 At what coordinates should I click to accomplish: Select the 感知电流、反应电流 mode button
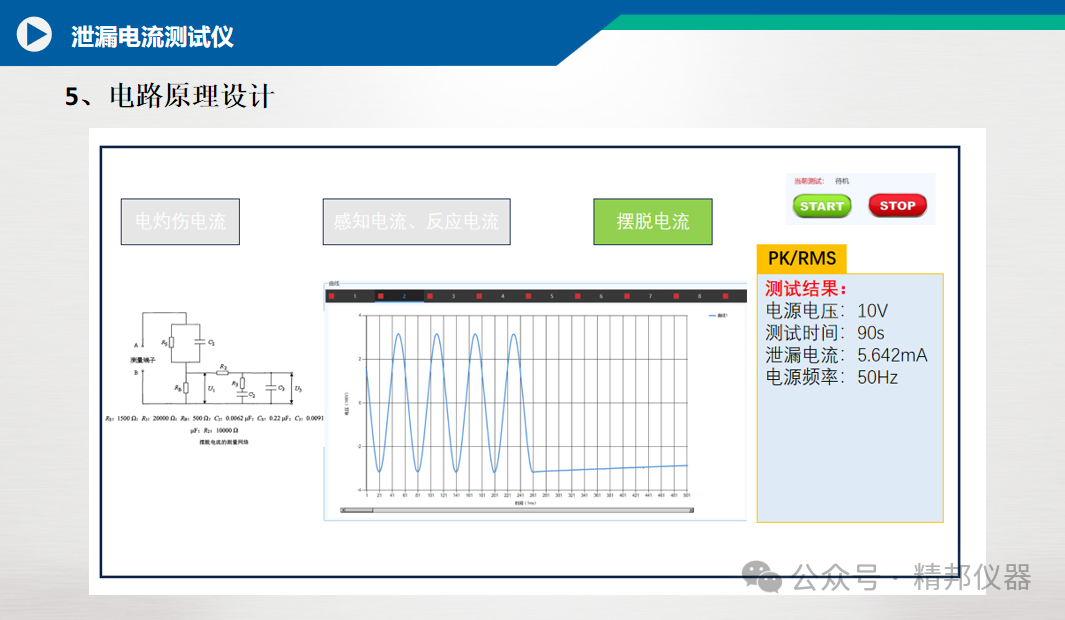coord(416,221)
